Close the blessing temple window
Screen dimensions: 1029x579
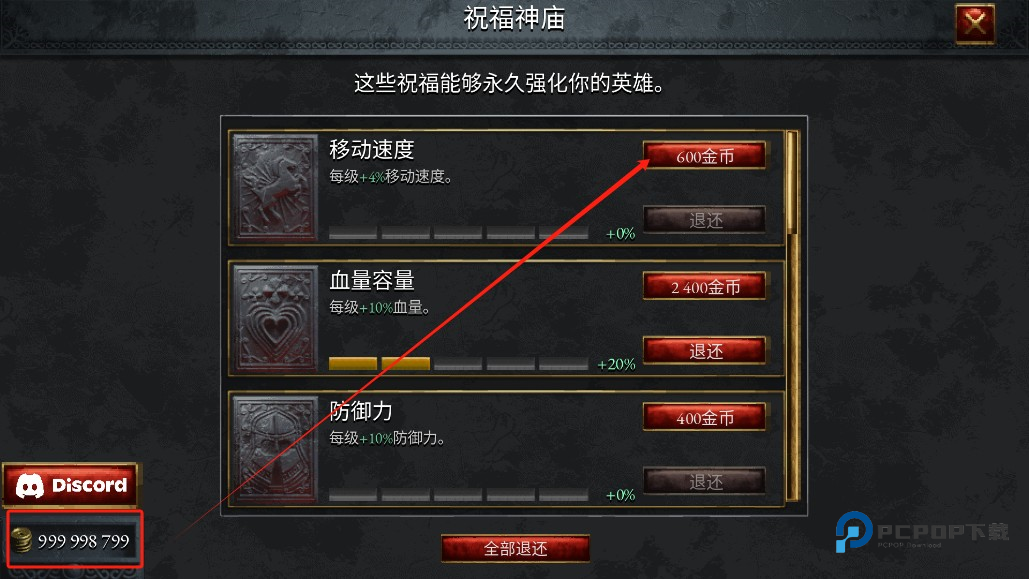coord(975,24)
